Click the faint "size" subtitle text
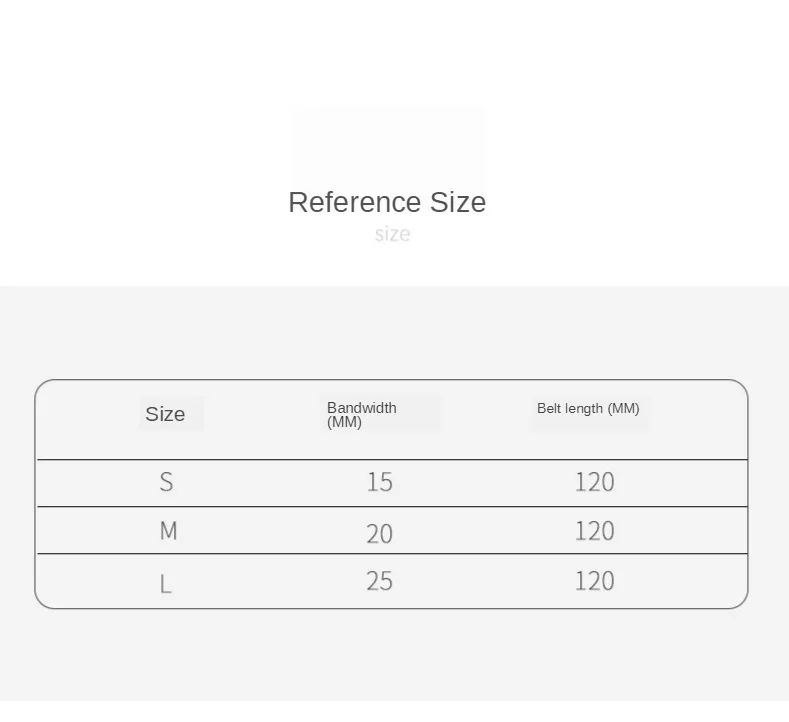Screen dimensions: 789x722 (392, 234)
